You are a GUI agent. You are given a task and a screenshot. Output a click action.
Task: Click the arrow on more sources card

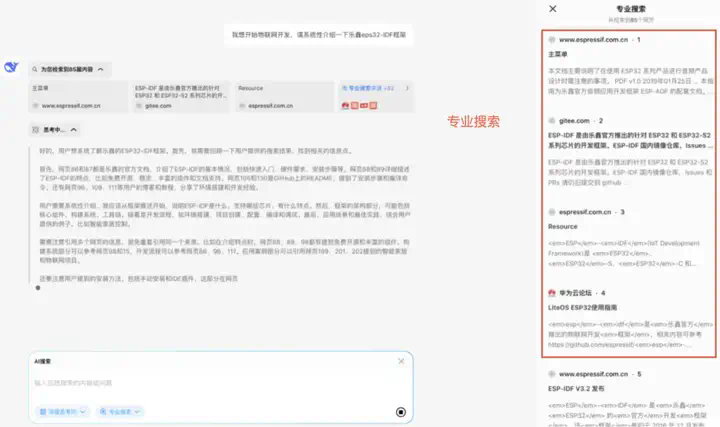[x=407, y=88]
